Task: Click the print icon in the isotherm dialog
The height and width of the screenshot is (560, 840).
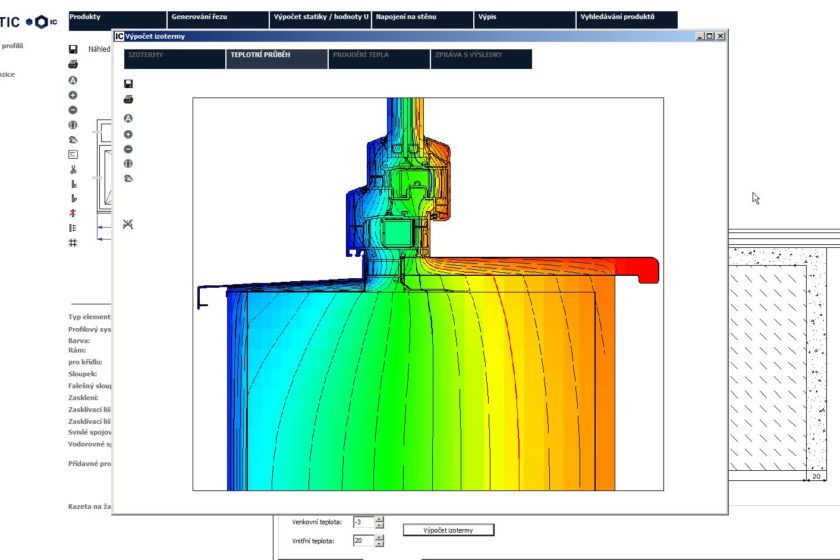Action: (x=128, y=99)
